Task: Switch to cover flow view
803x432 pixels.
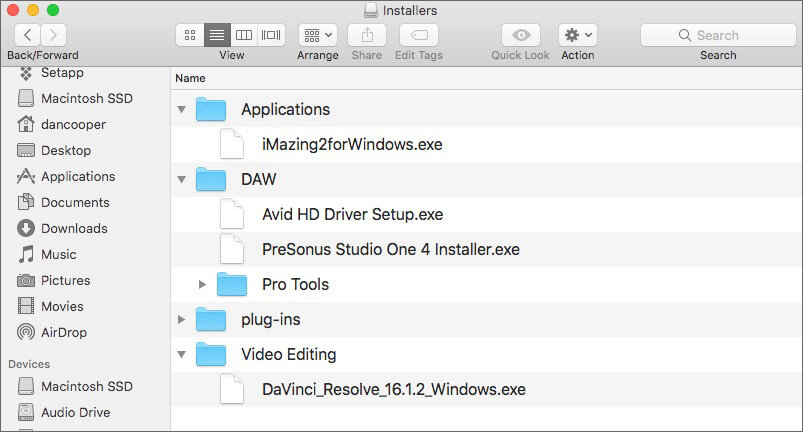Action: (271, 35)
